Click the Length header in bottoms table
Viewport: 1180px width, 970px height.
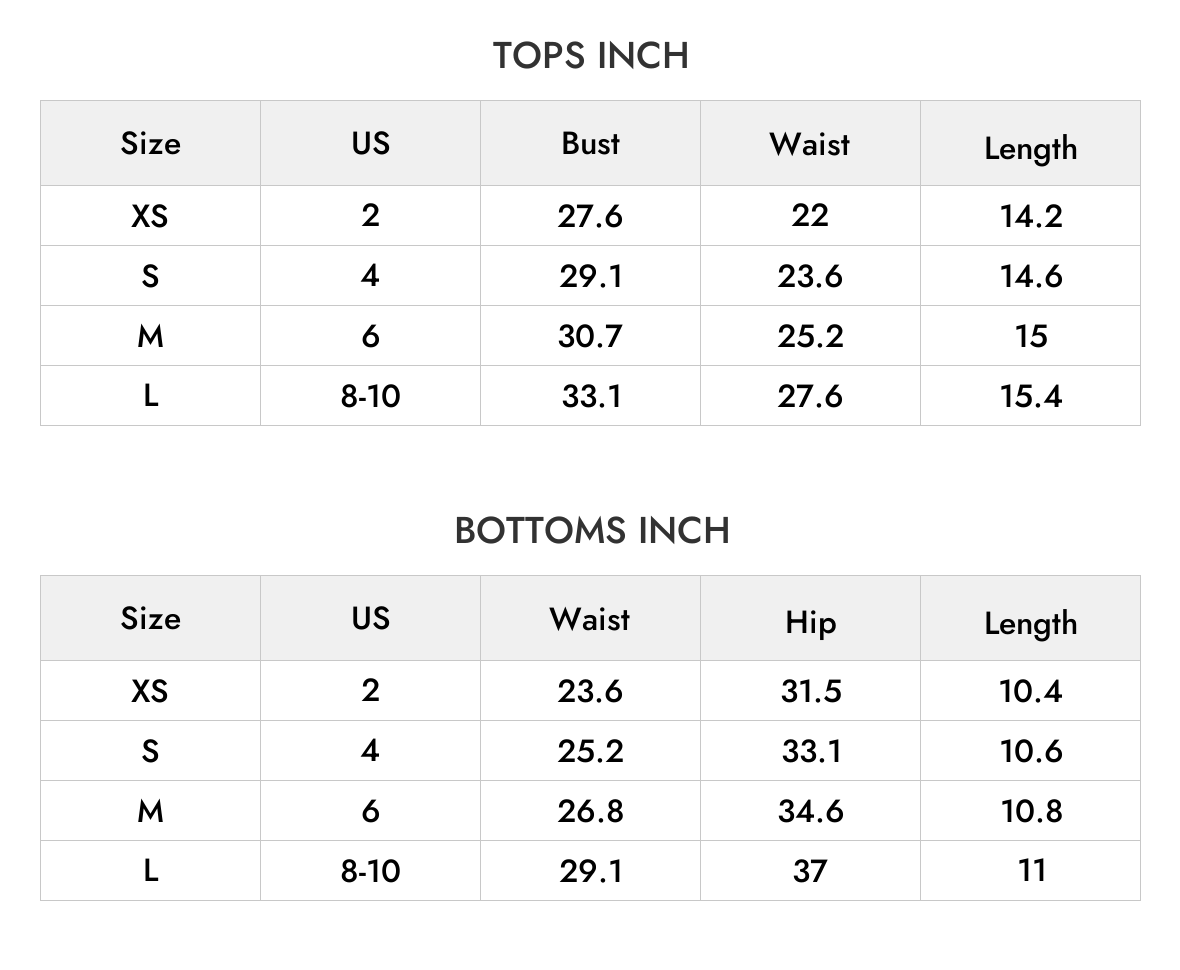[x=1031, y=624]
